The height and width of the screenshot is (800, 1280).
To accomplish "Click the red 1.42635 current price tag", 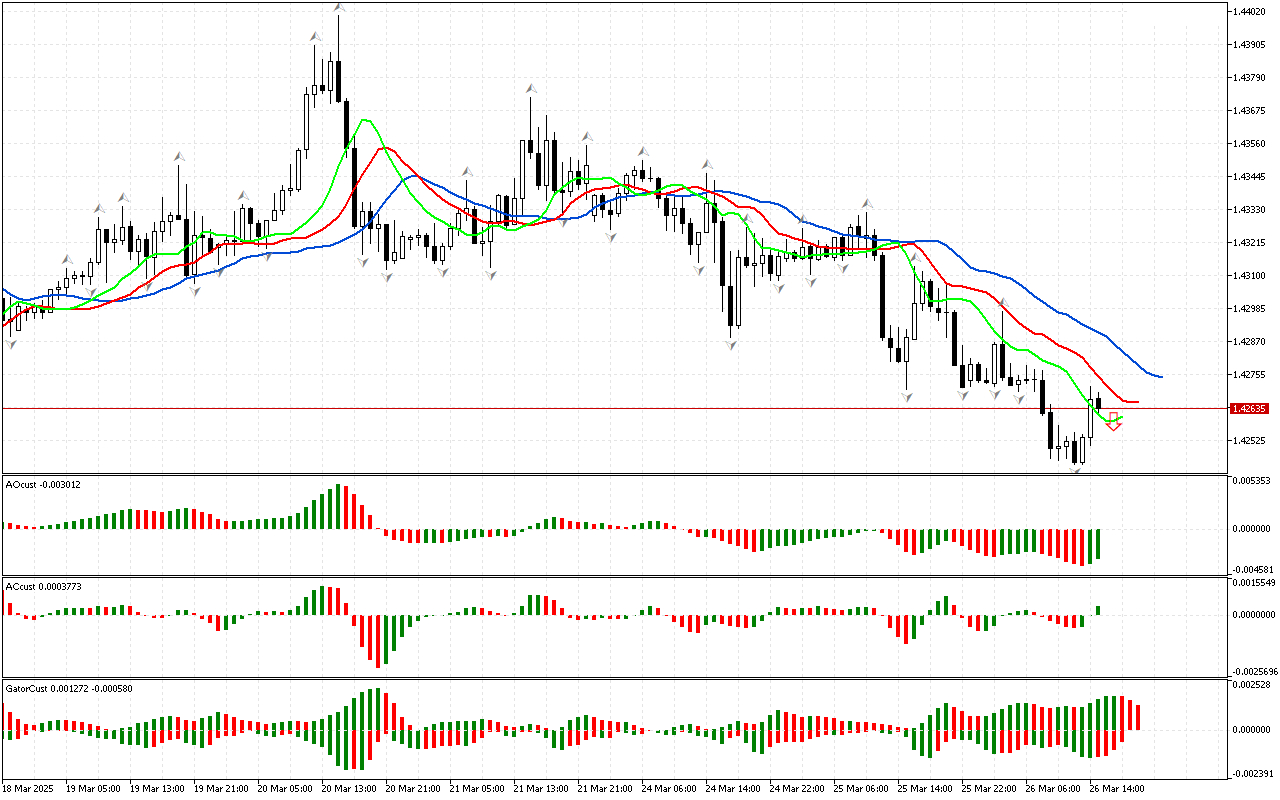I will pos(1250,409).
